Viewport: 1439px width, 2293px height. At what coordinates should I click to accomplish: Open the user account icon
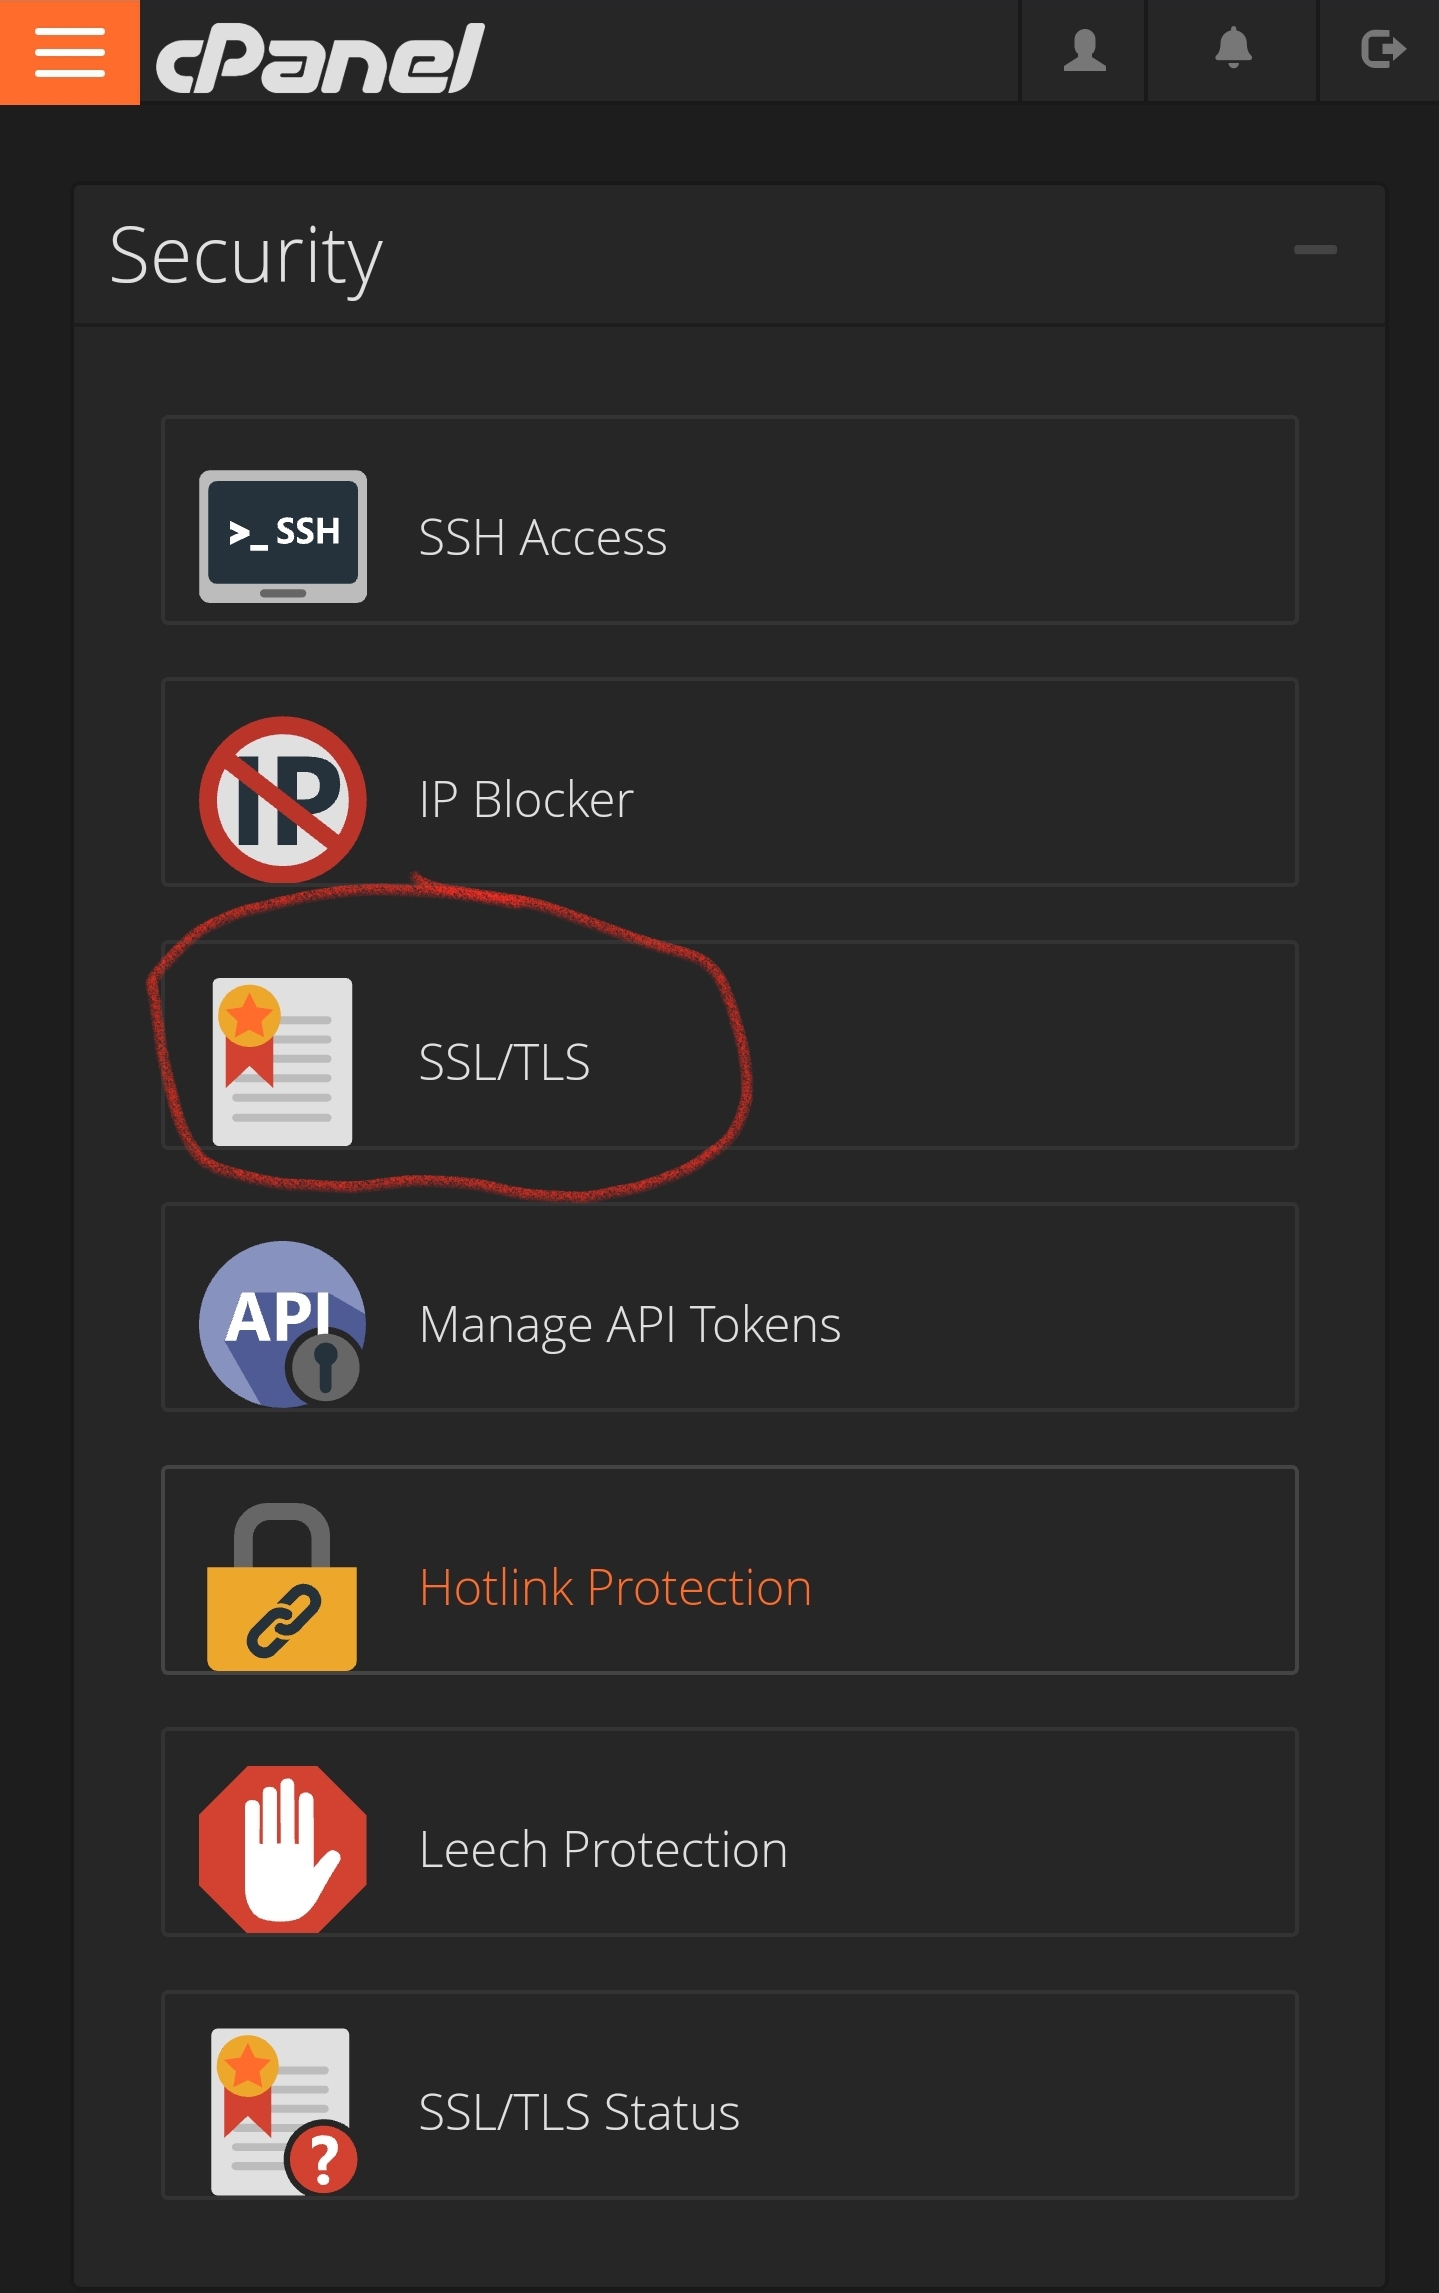click(1084, 50)
